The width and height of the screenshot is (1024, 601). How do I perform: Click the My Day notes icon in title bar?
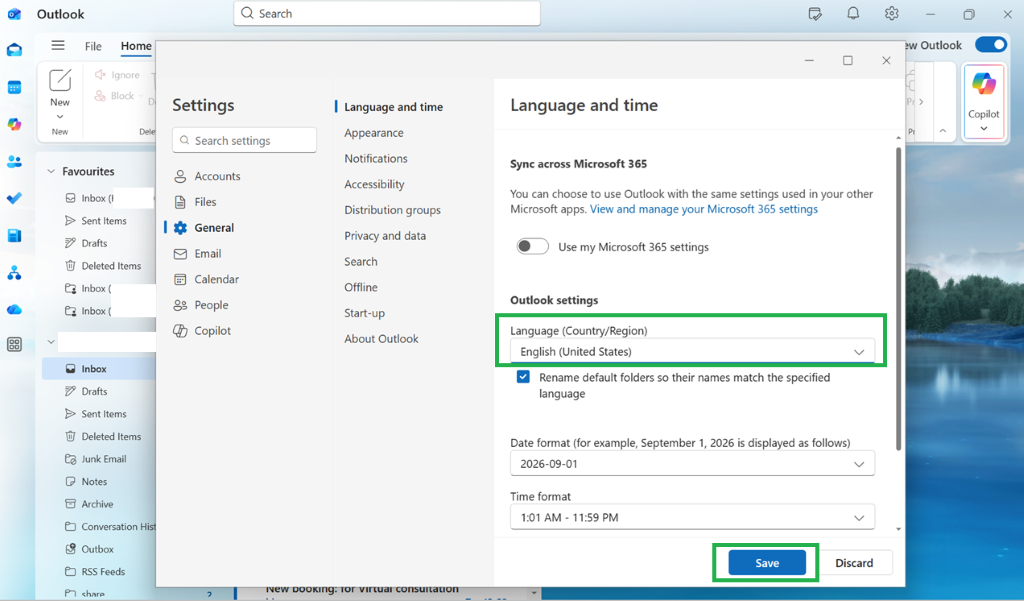814,14
